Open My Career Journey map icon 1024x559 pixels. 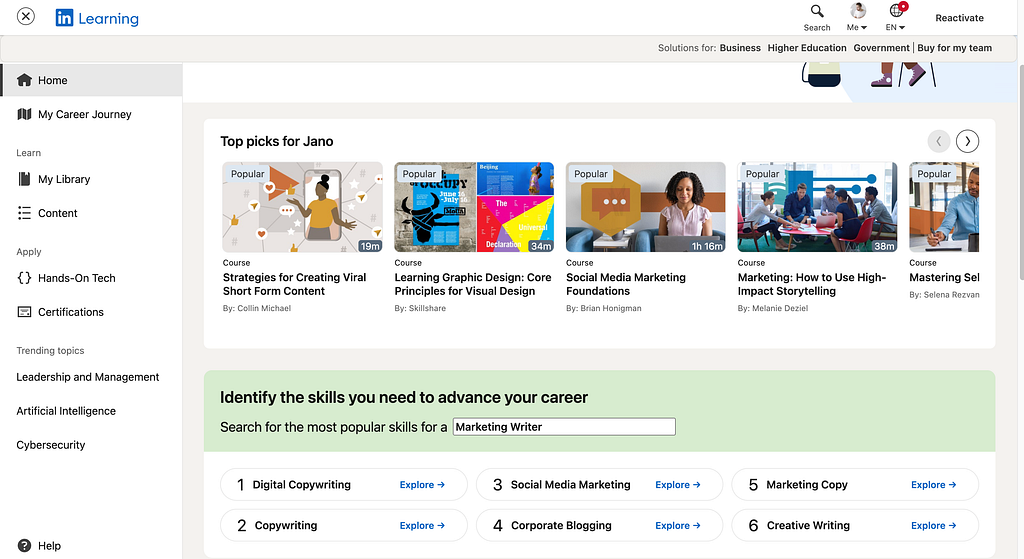(24, 114)
